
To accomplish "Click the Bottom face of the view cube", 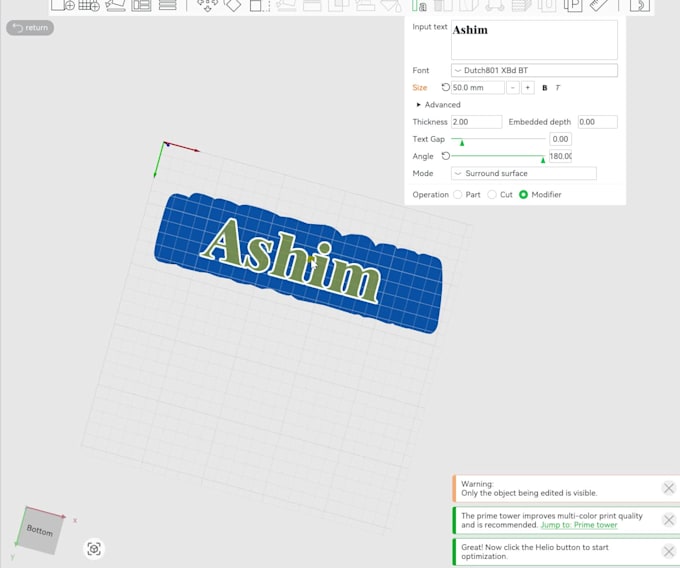I will coord(39,530).
